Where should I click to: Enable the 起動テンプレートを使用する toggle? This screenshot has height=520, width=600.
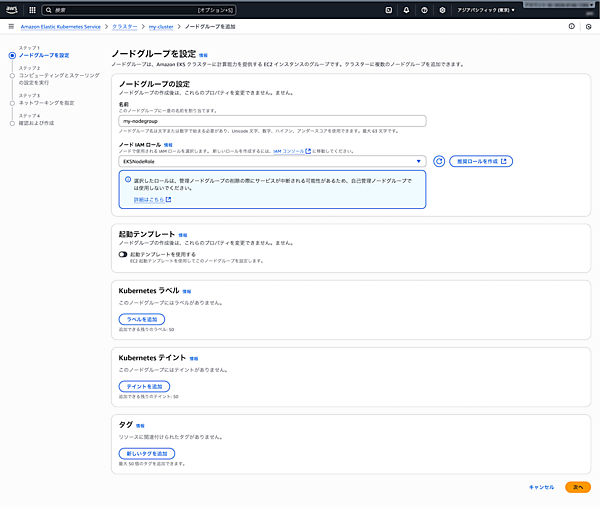tap(123, 254)
